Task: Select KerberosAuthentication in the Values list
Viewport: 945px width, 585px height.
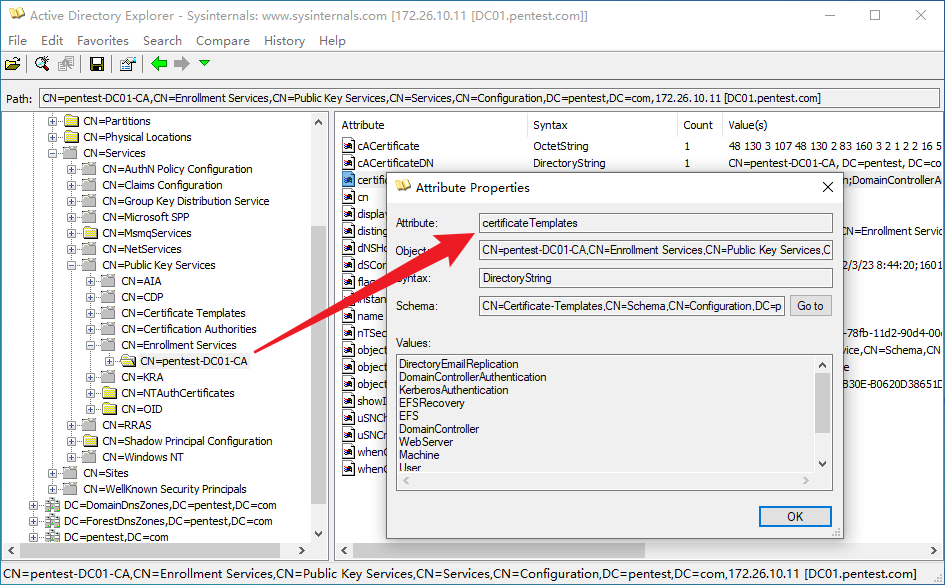Action: pos(454,390)
